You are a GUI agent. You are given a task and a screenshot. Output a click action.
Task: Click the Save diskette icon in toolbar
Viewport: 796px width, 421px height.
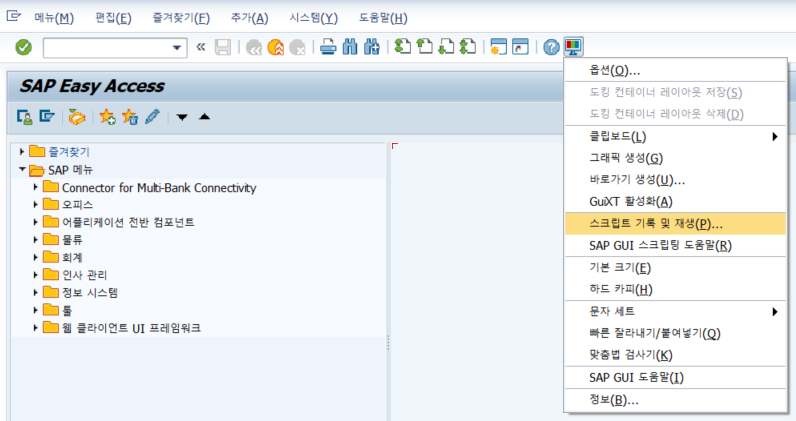click(223, 48)
